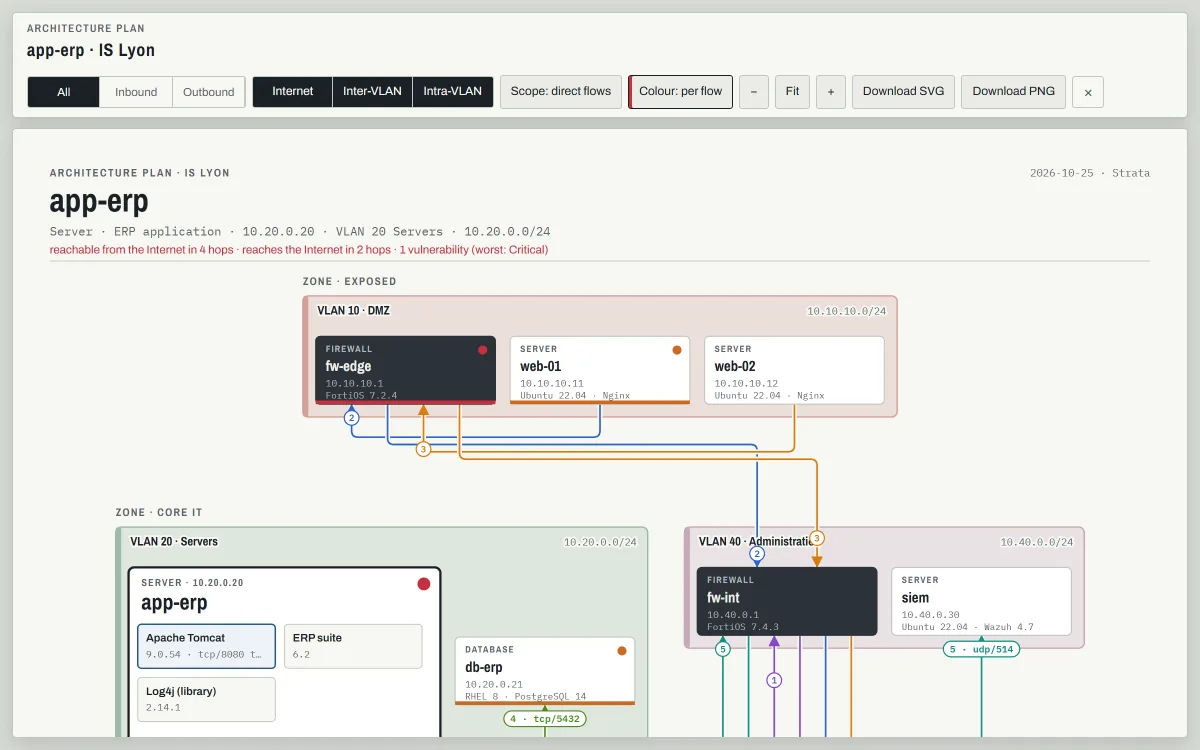Image resolution: width=1200 pixels, height=750 pixels.
Task: Click the orange status dot on db-erp
Action: click(x=622, y=651)
